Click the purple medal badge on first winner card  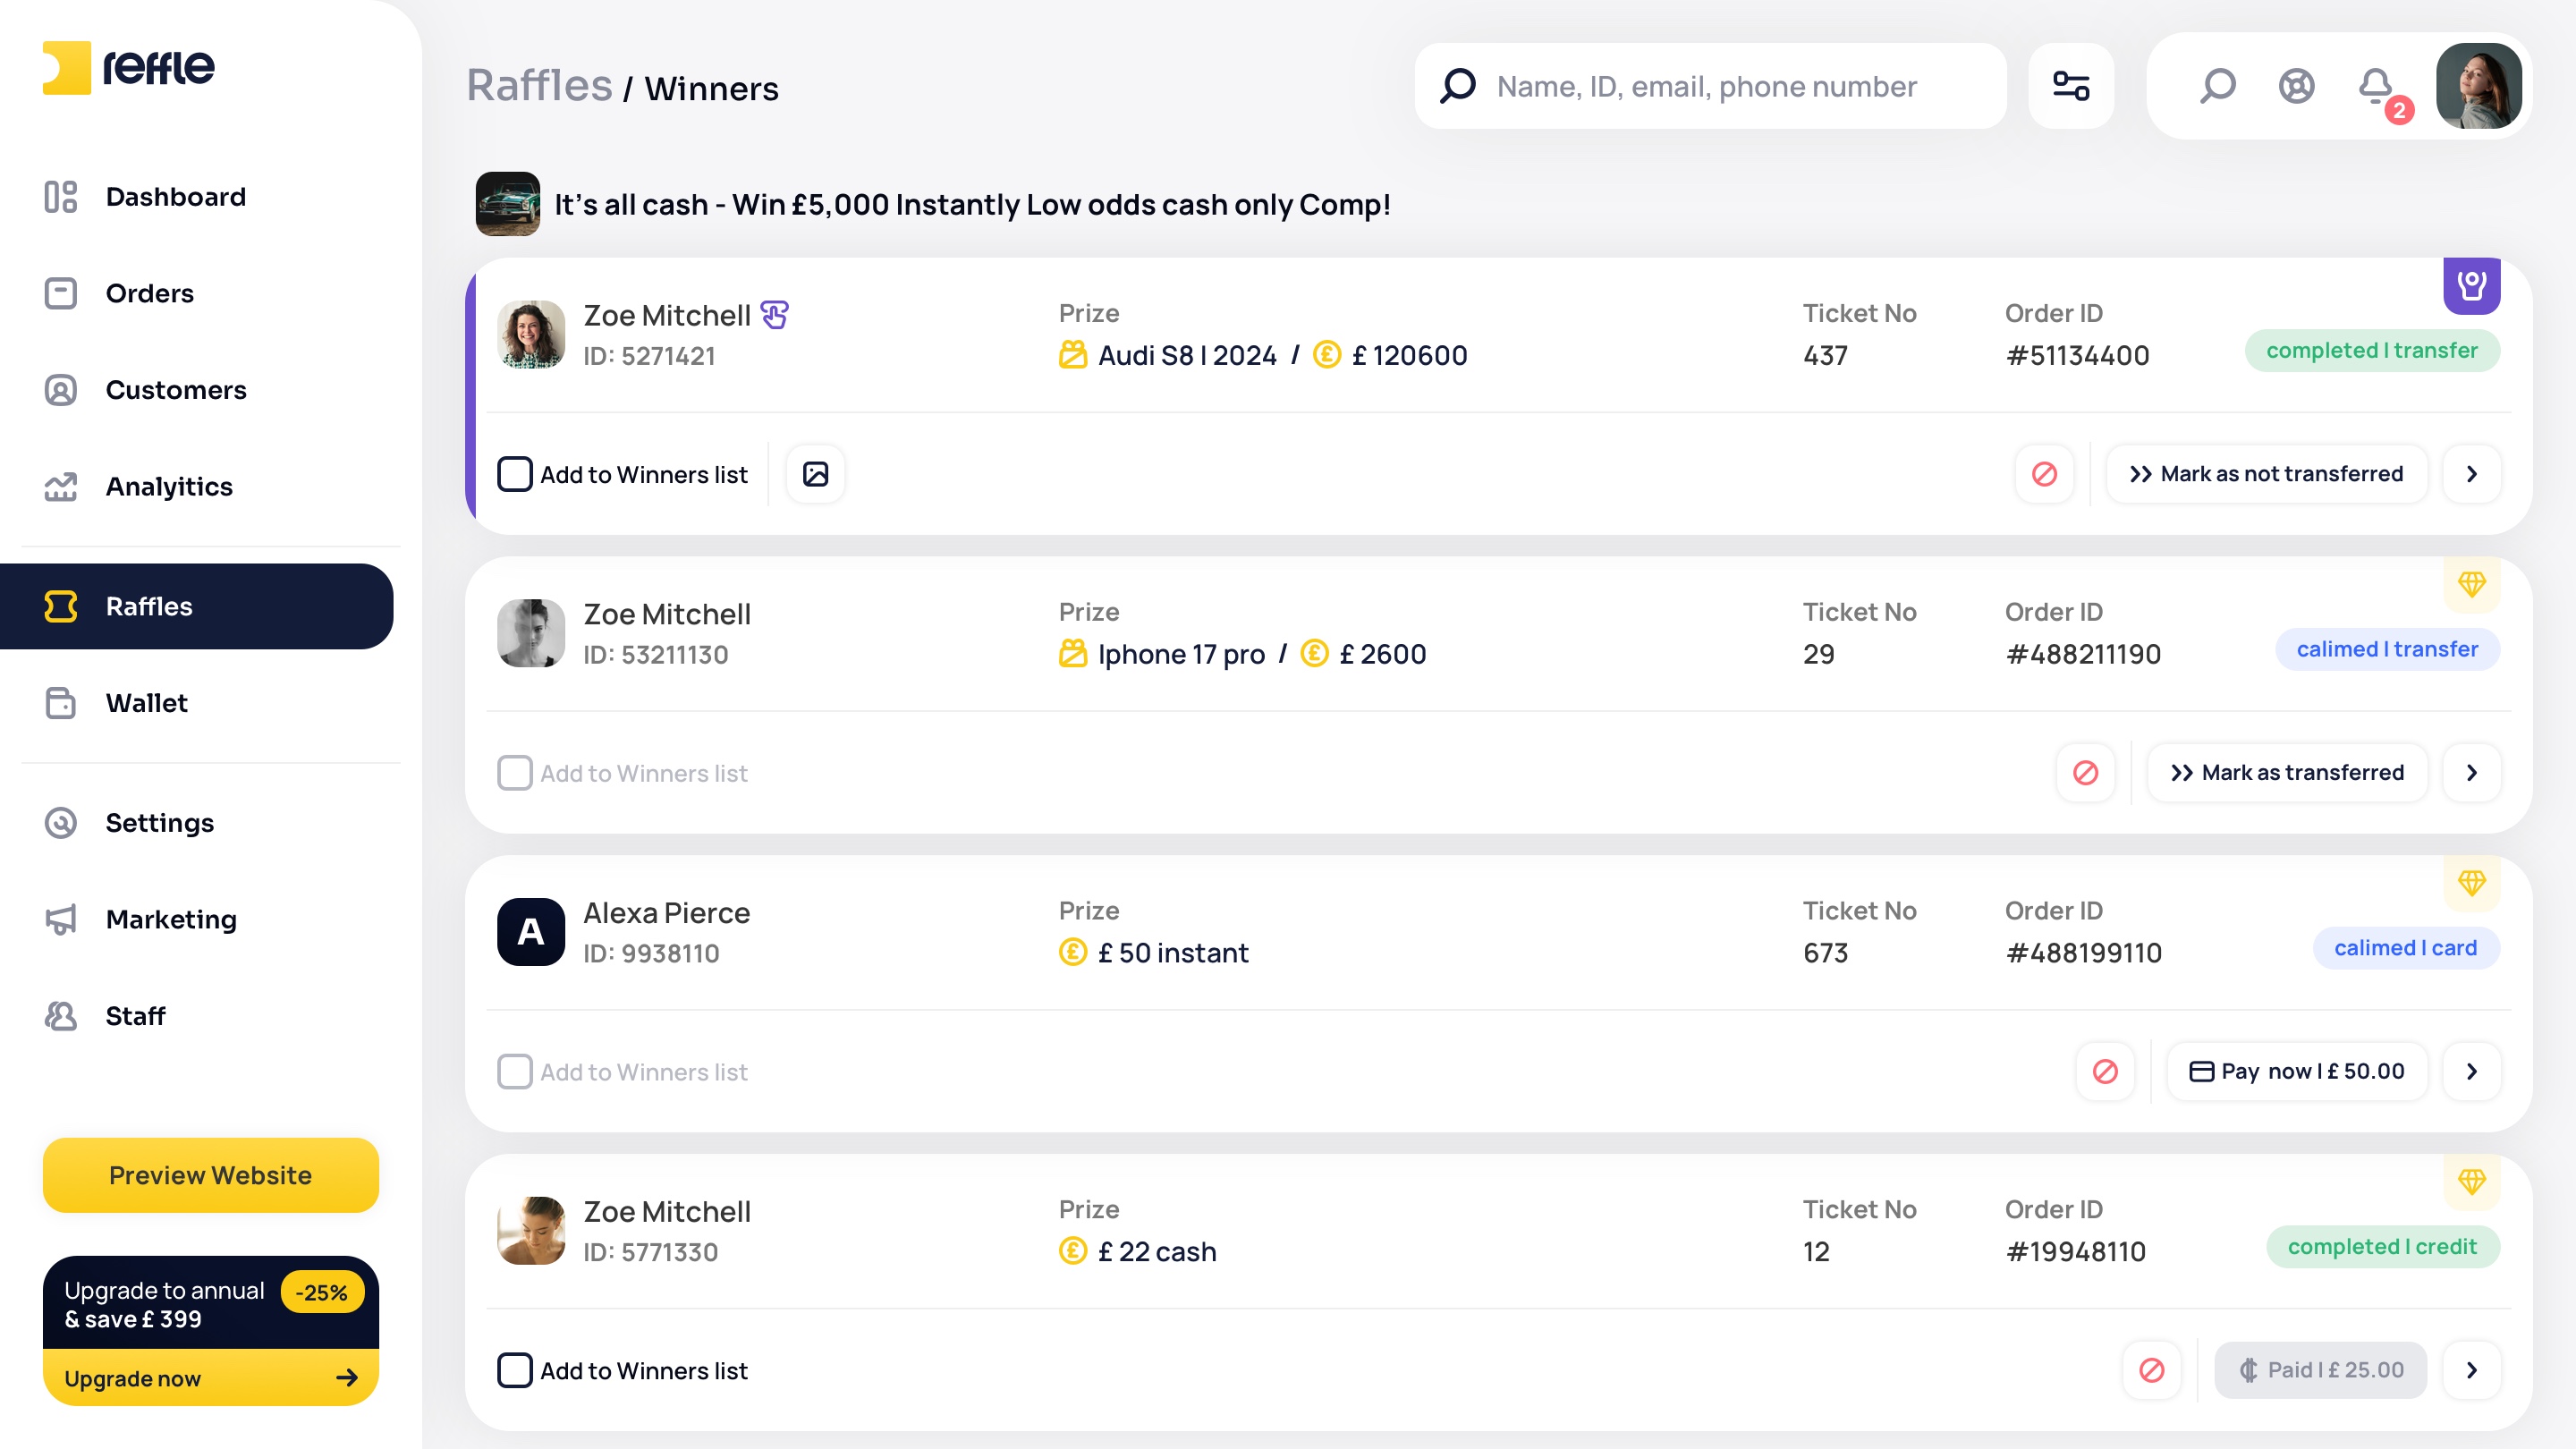click(2472, 286)
